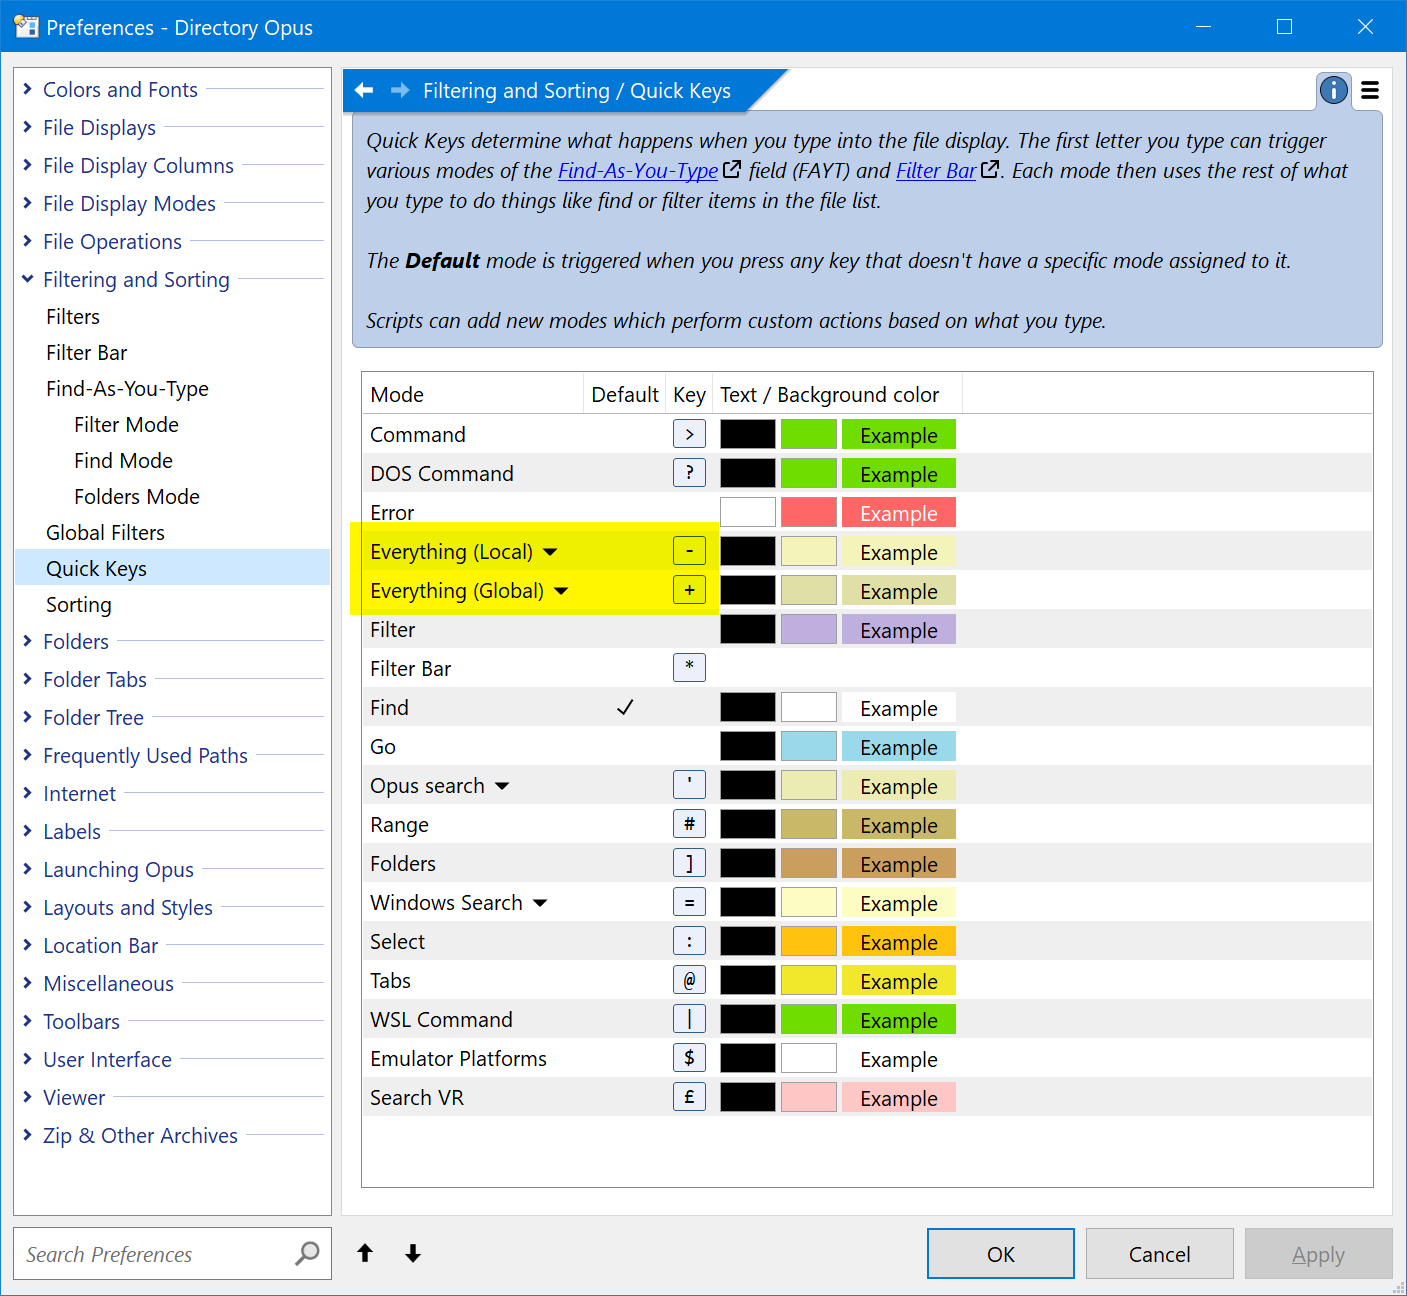The width and height of the screenshot is (1407, 1296).
Task: Click the up arrow beside the search box
Action: pos(365,1253)
